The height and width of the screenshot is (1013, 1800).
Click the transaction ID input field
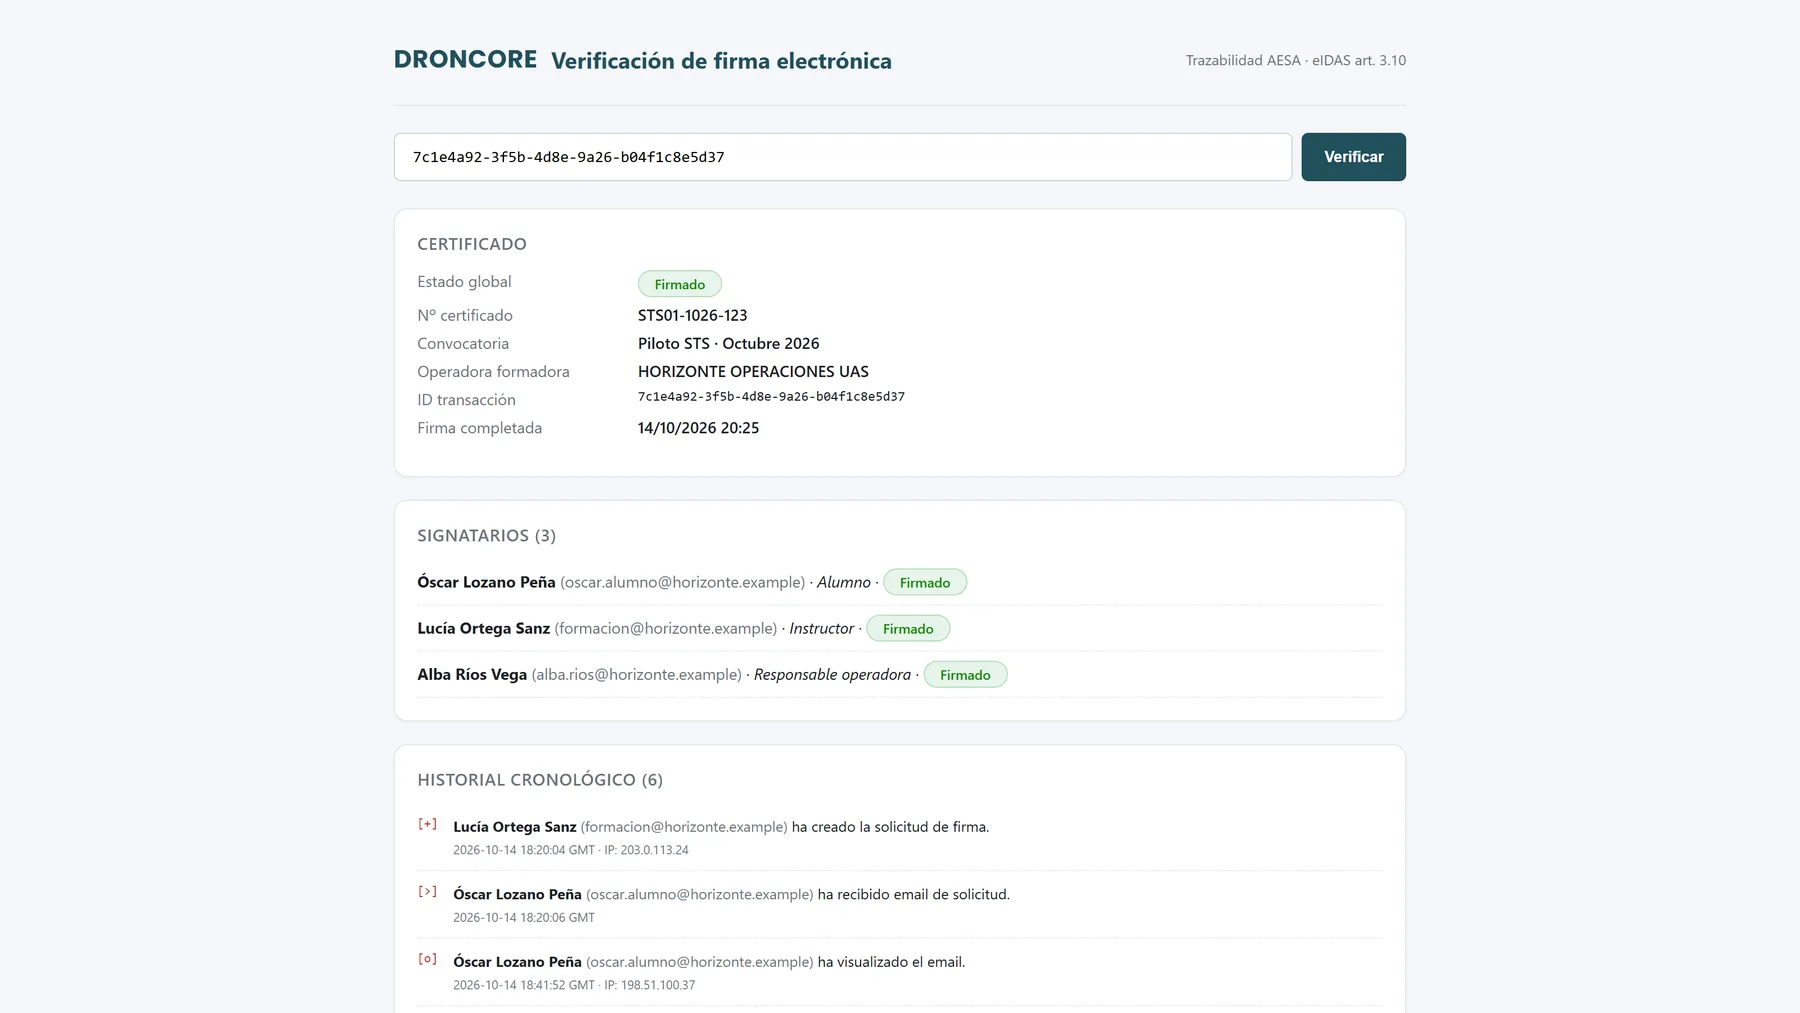843,157
